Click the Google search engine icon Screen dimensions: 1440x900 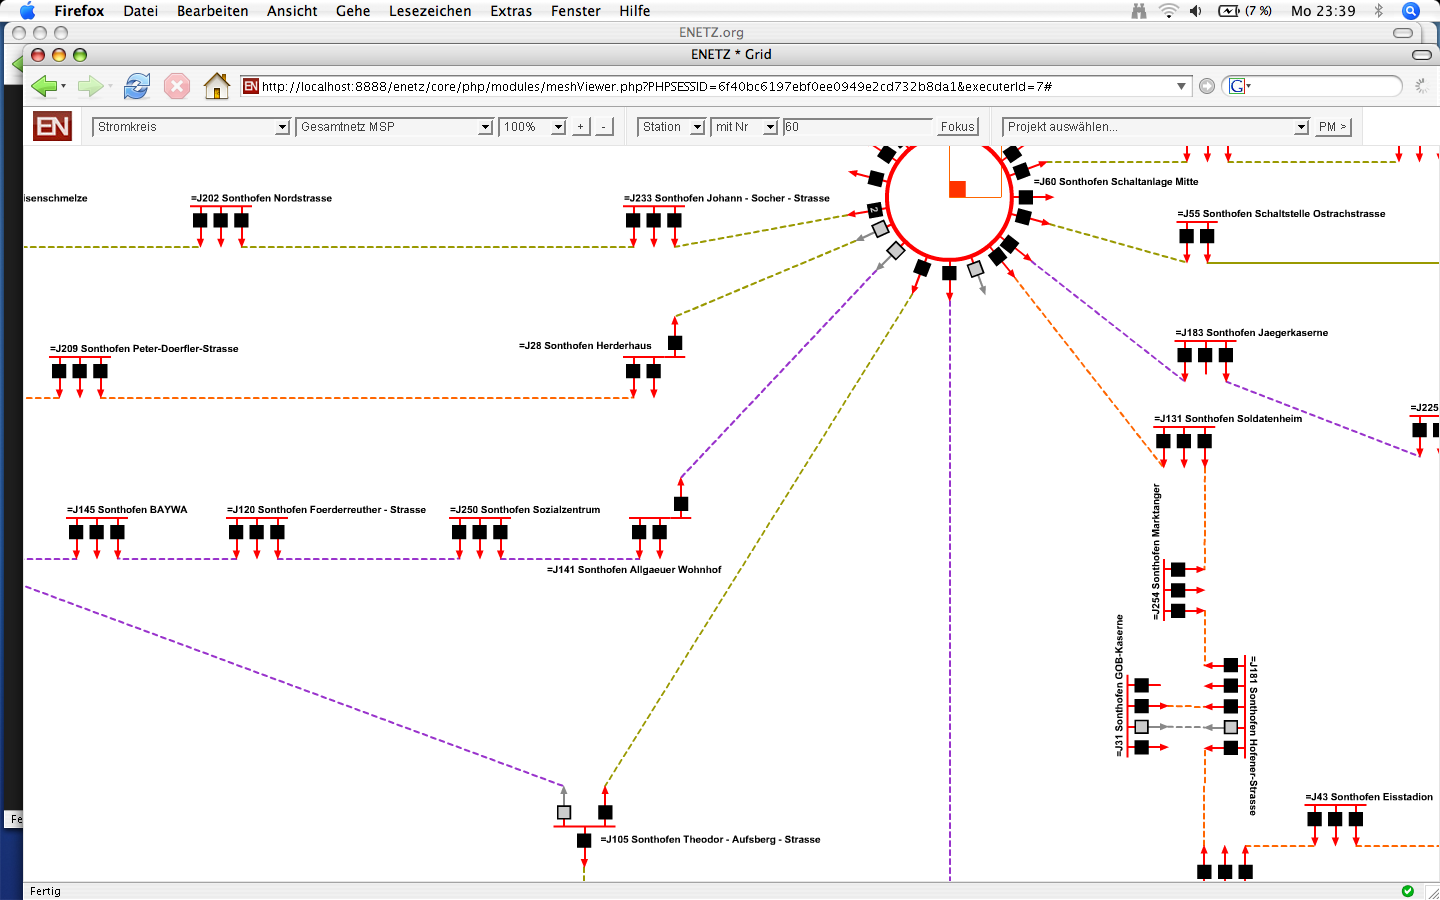[x=1237, y=87]
